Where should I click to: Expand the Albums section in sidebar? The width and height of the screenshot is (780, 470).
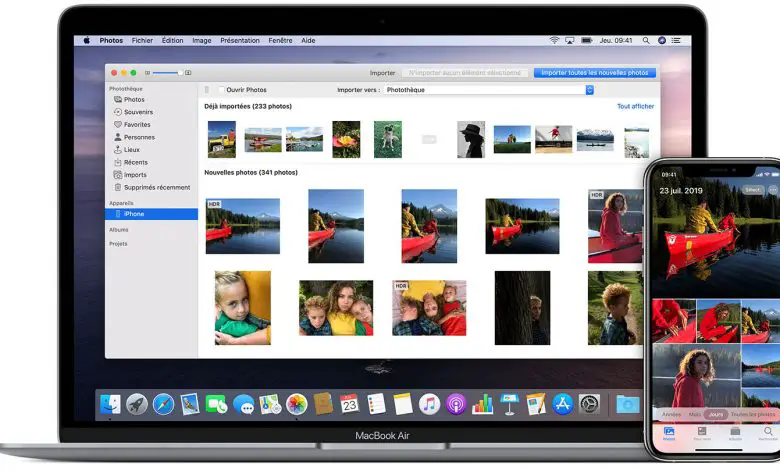tap(118, 229)
